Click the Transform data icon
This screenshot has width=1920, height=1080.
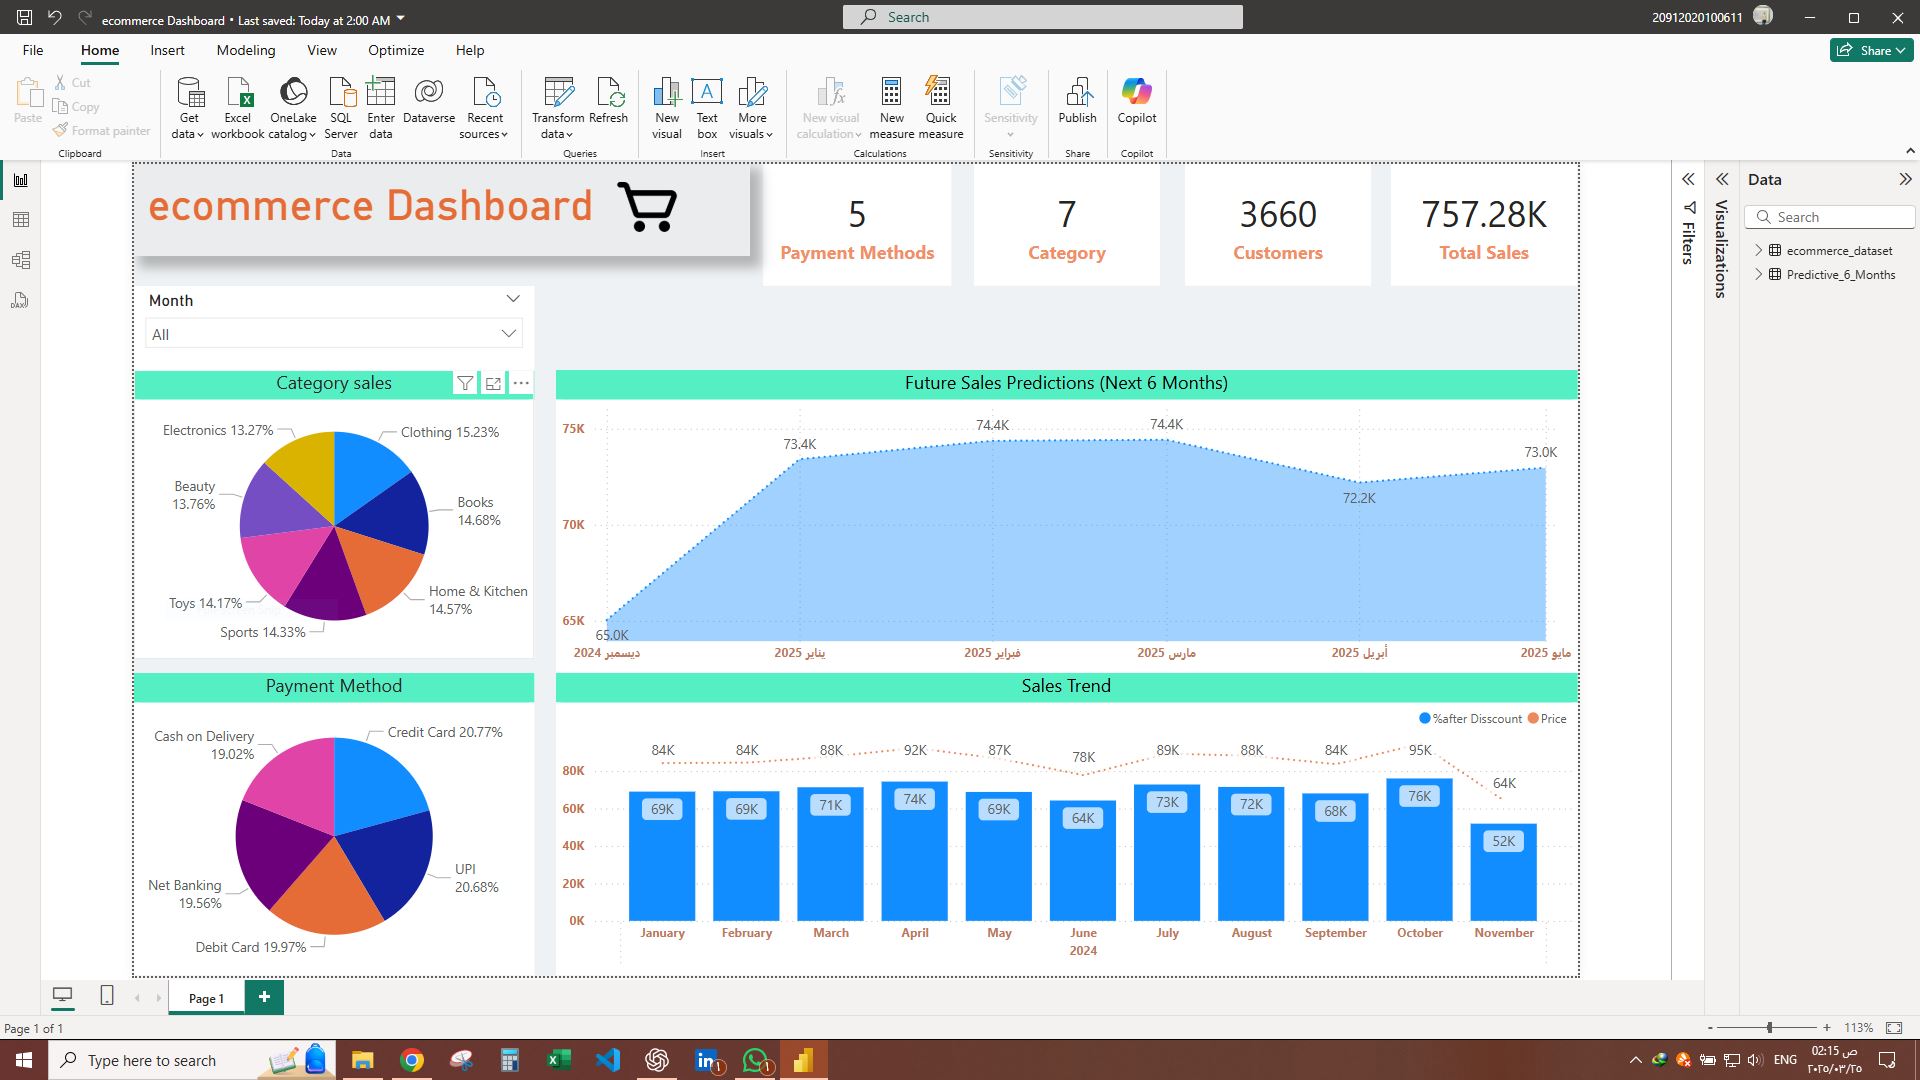tap(558, 93)
